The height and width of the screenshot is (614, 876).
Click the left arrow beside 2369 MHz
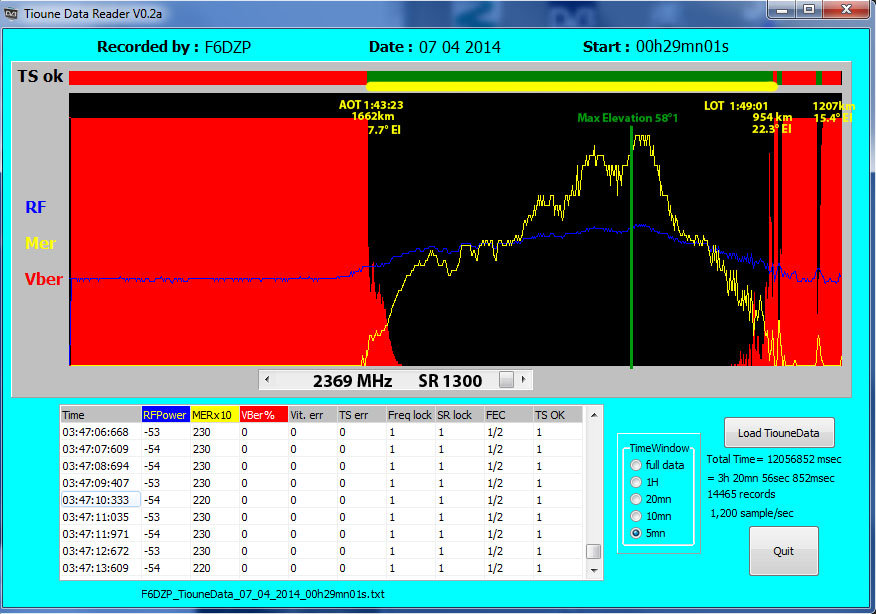pyautogui.click(x=267, y=379)
